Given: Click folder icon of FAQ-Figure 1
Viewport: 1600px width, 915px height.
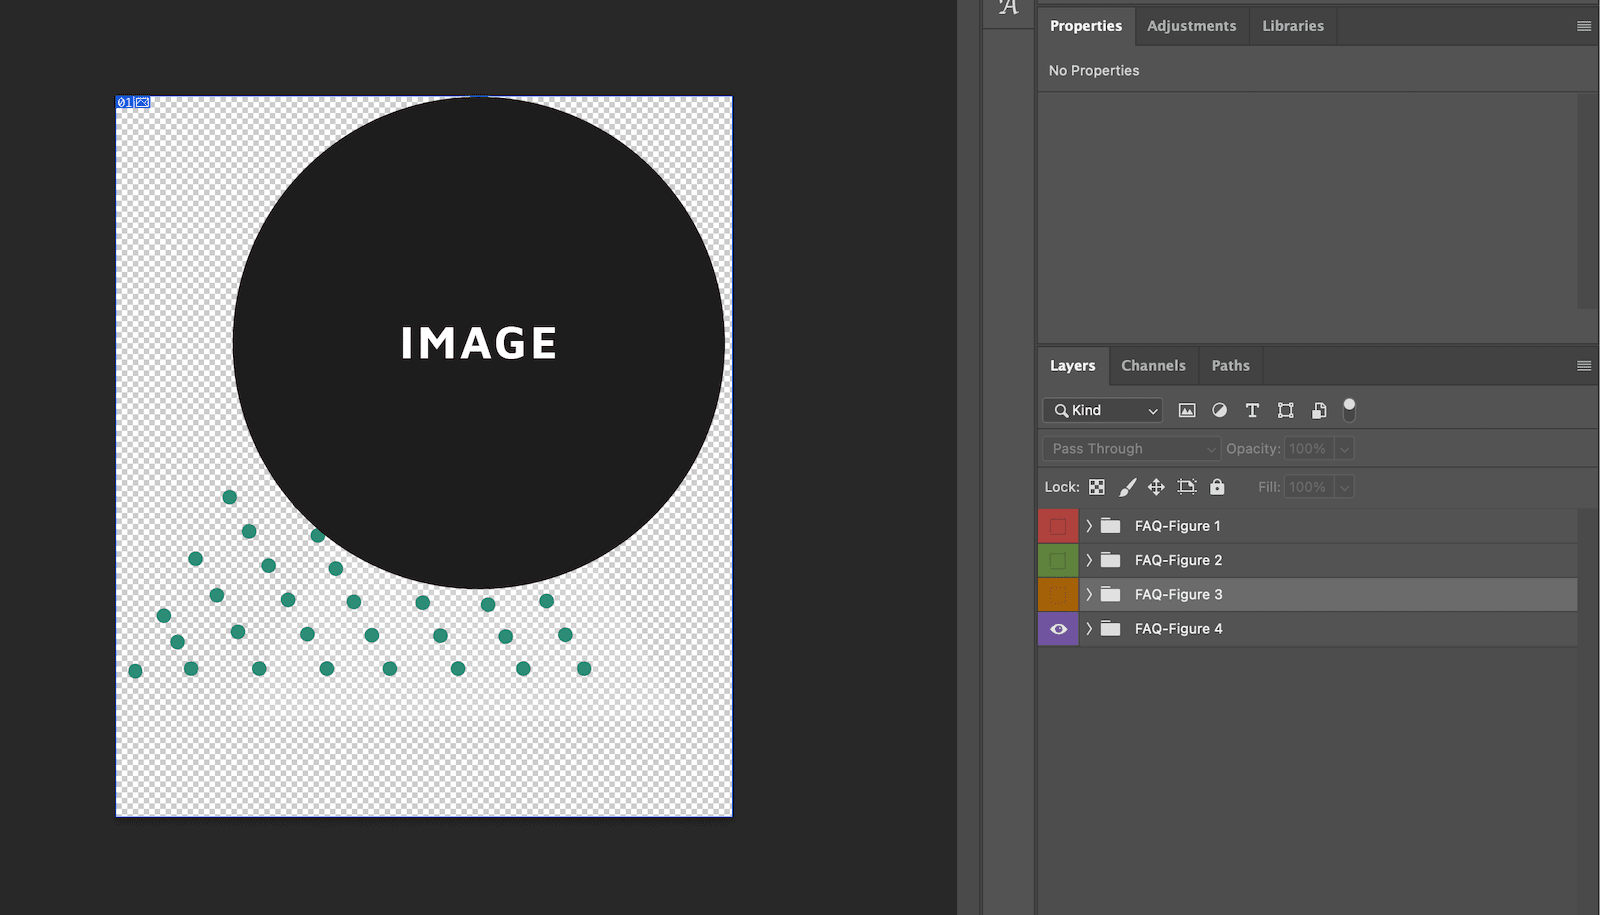Looking at the screenshot, I should point(1110,526).
